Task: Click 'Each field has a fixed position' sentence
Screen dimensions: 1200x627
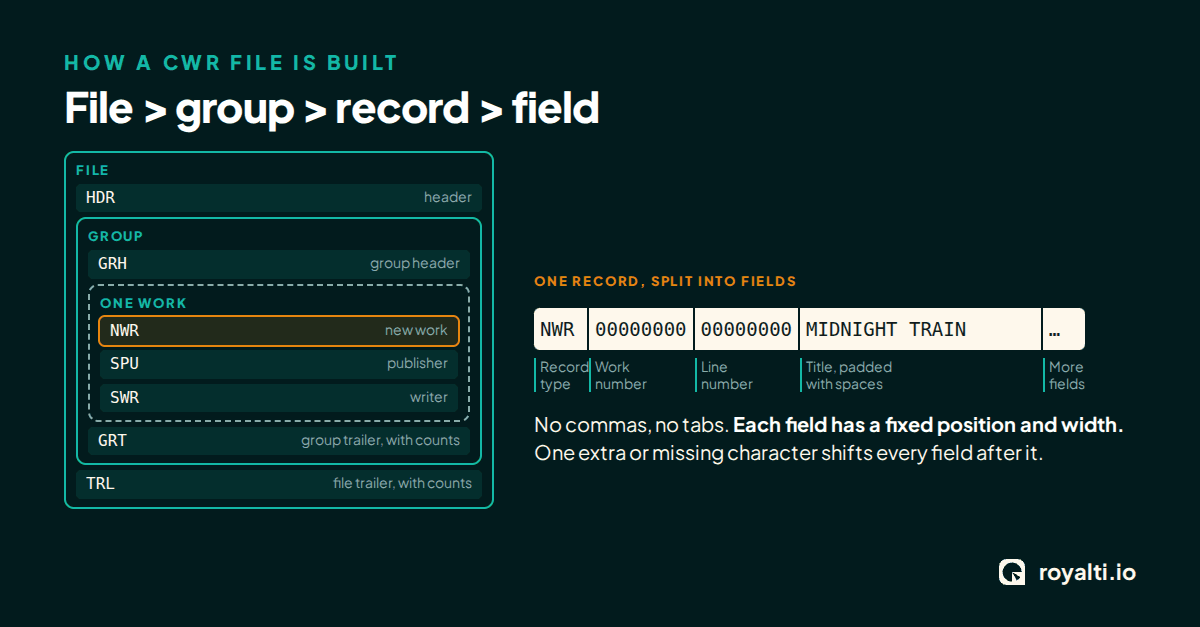Action: pos(928,425)
